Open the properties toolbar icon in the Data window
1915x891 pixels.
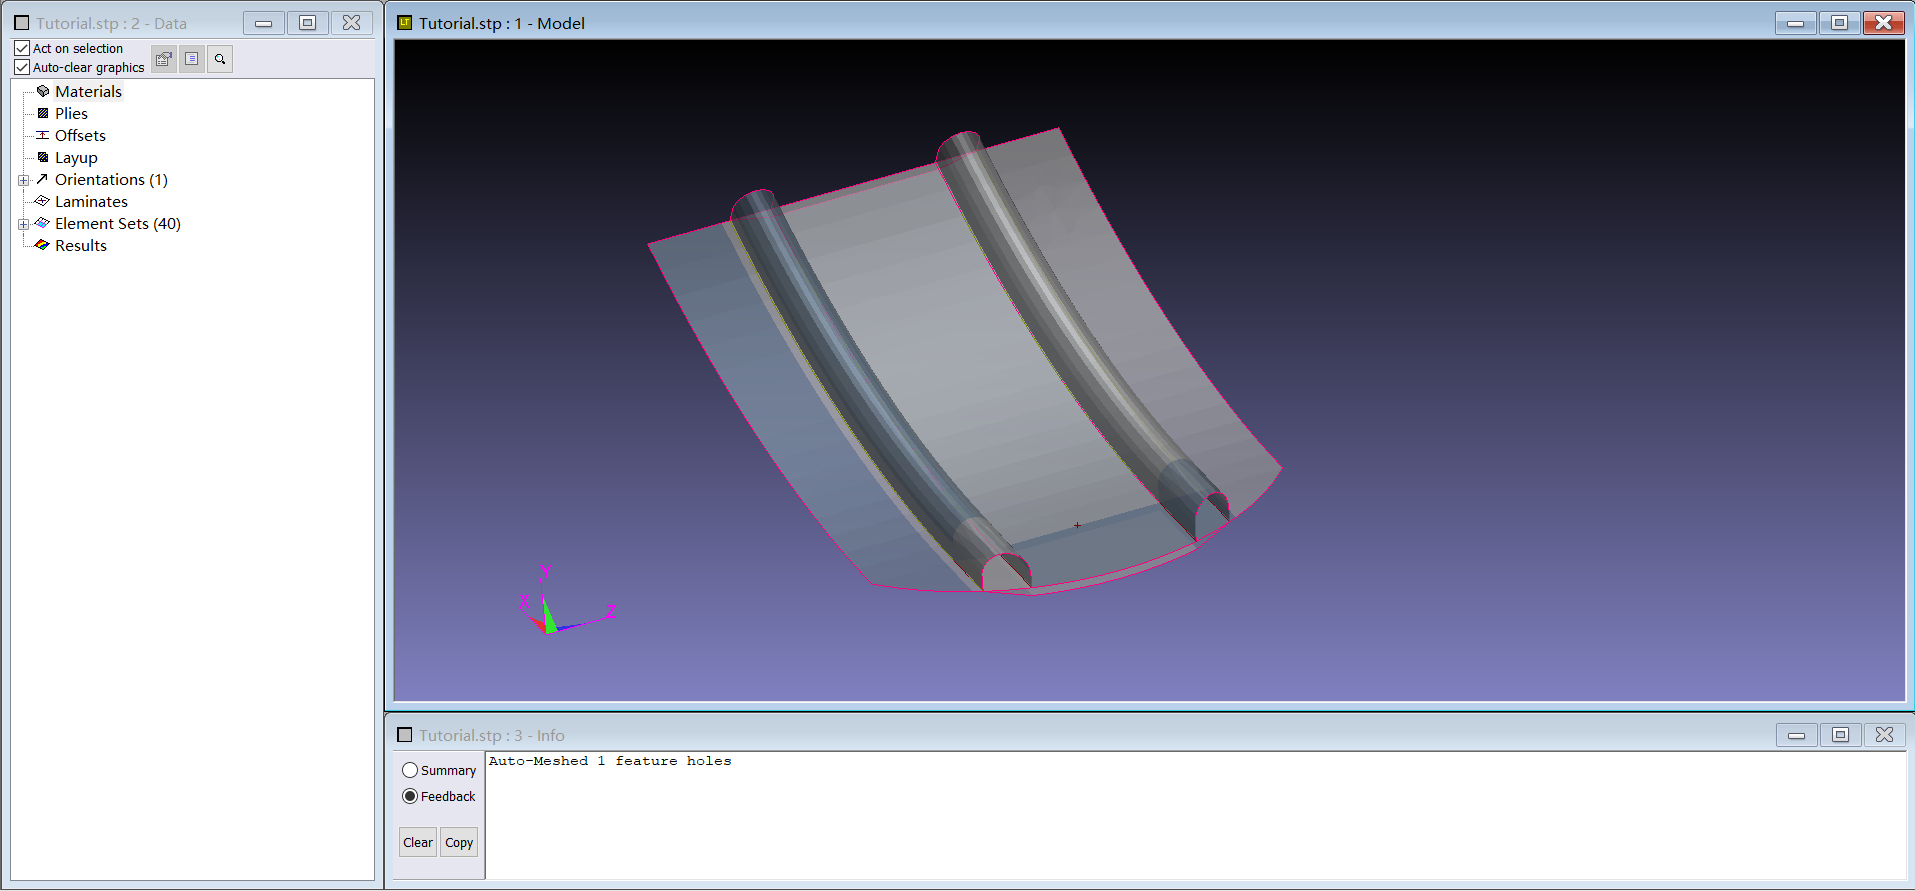tap(164, 59)
